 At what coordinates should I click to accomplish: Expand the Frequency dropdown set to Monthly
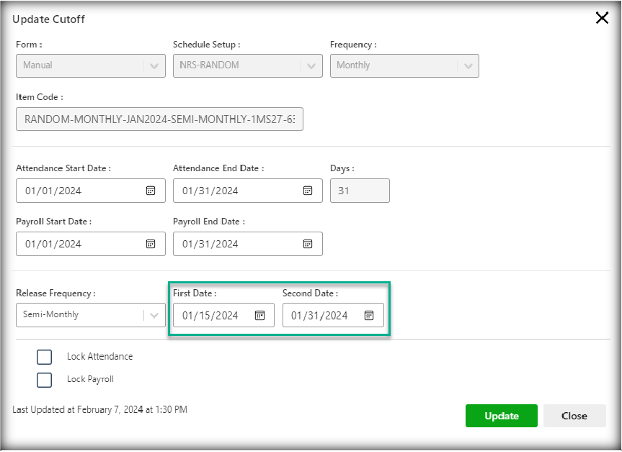[467, 66]
